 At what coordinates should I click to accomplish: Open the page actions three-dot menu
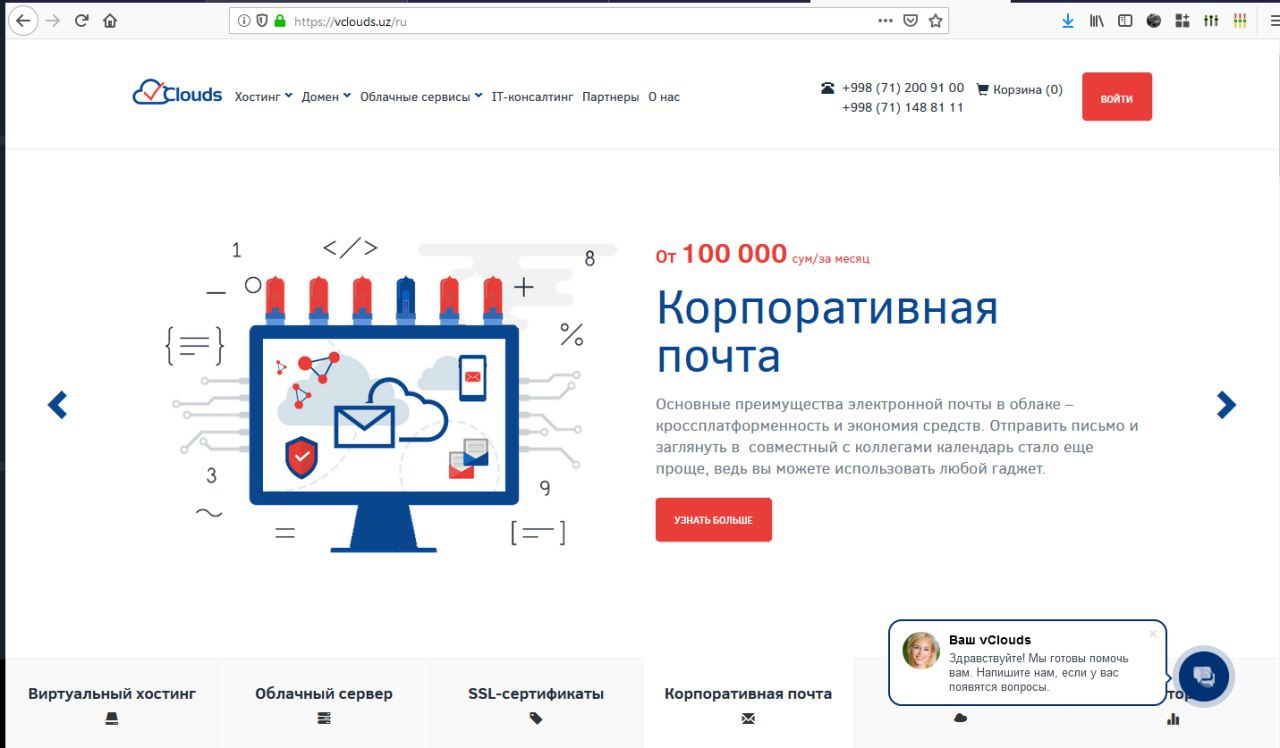885,20
